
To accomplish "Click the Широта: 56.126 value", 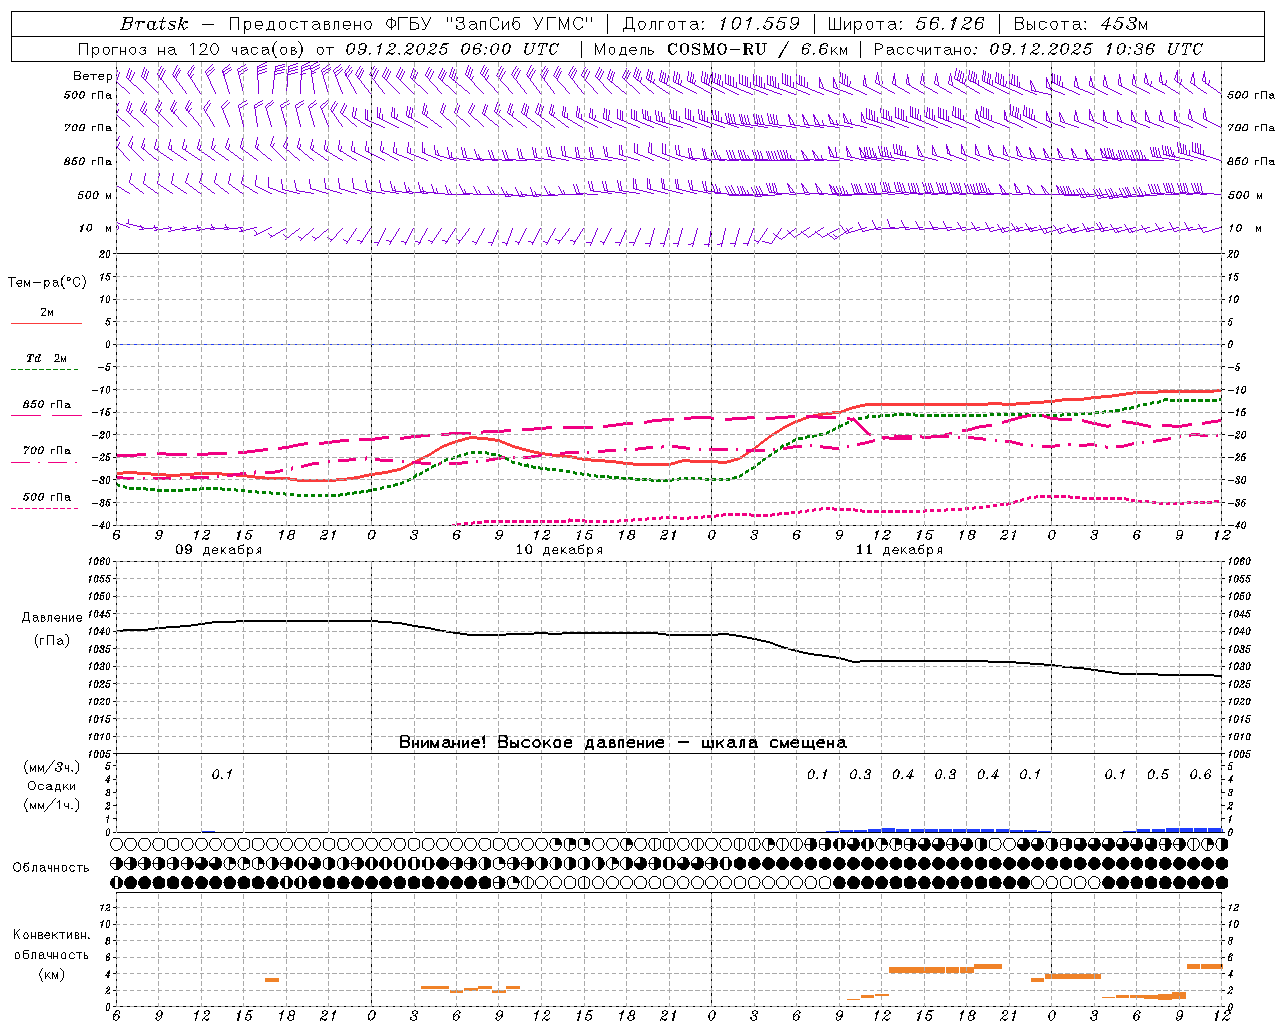I will (906, 24).
